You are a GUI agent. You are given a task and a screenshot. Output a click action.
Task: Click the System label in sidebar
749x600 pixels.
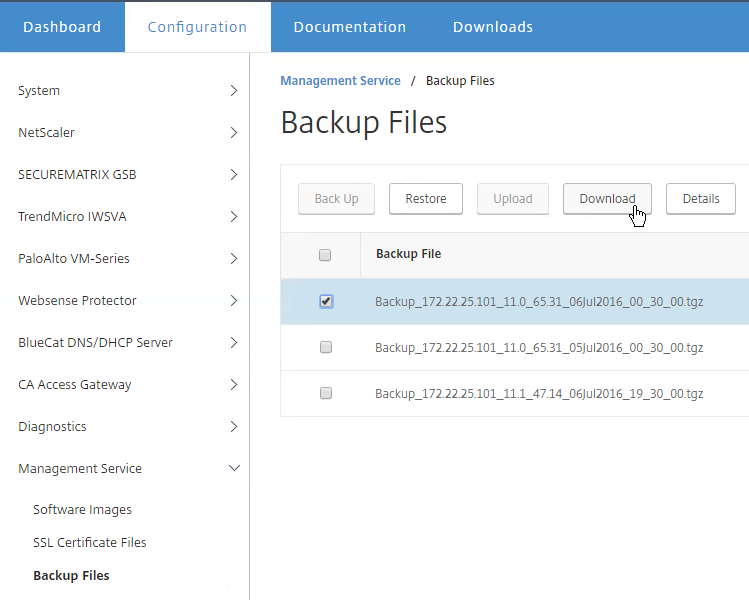click(x=39, y=91)
